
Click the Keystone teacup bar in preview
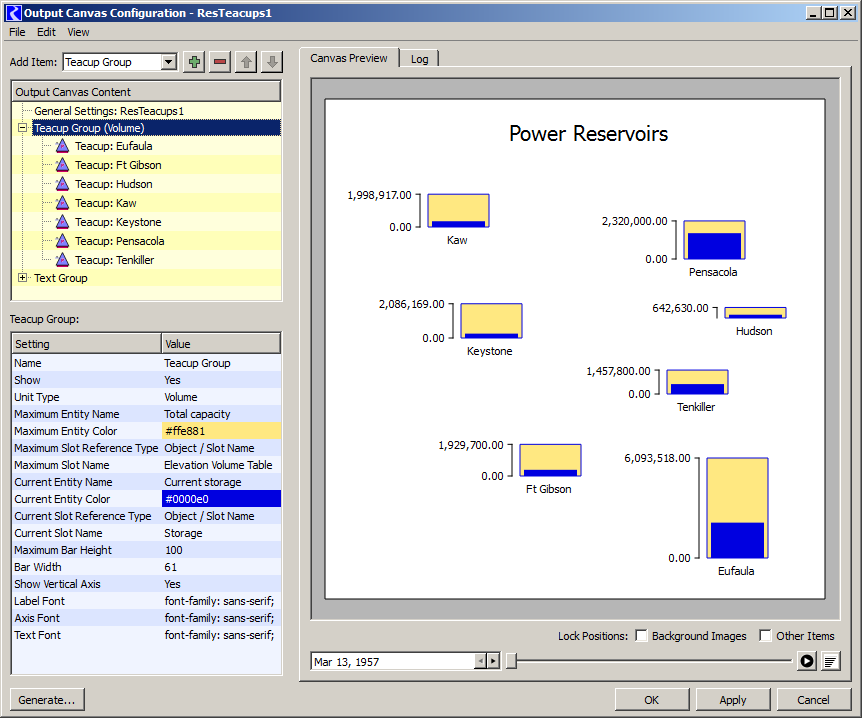click(x=491, y=321)
